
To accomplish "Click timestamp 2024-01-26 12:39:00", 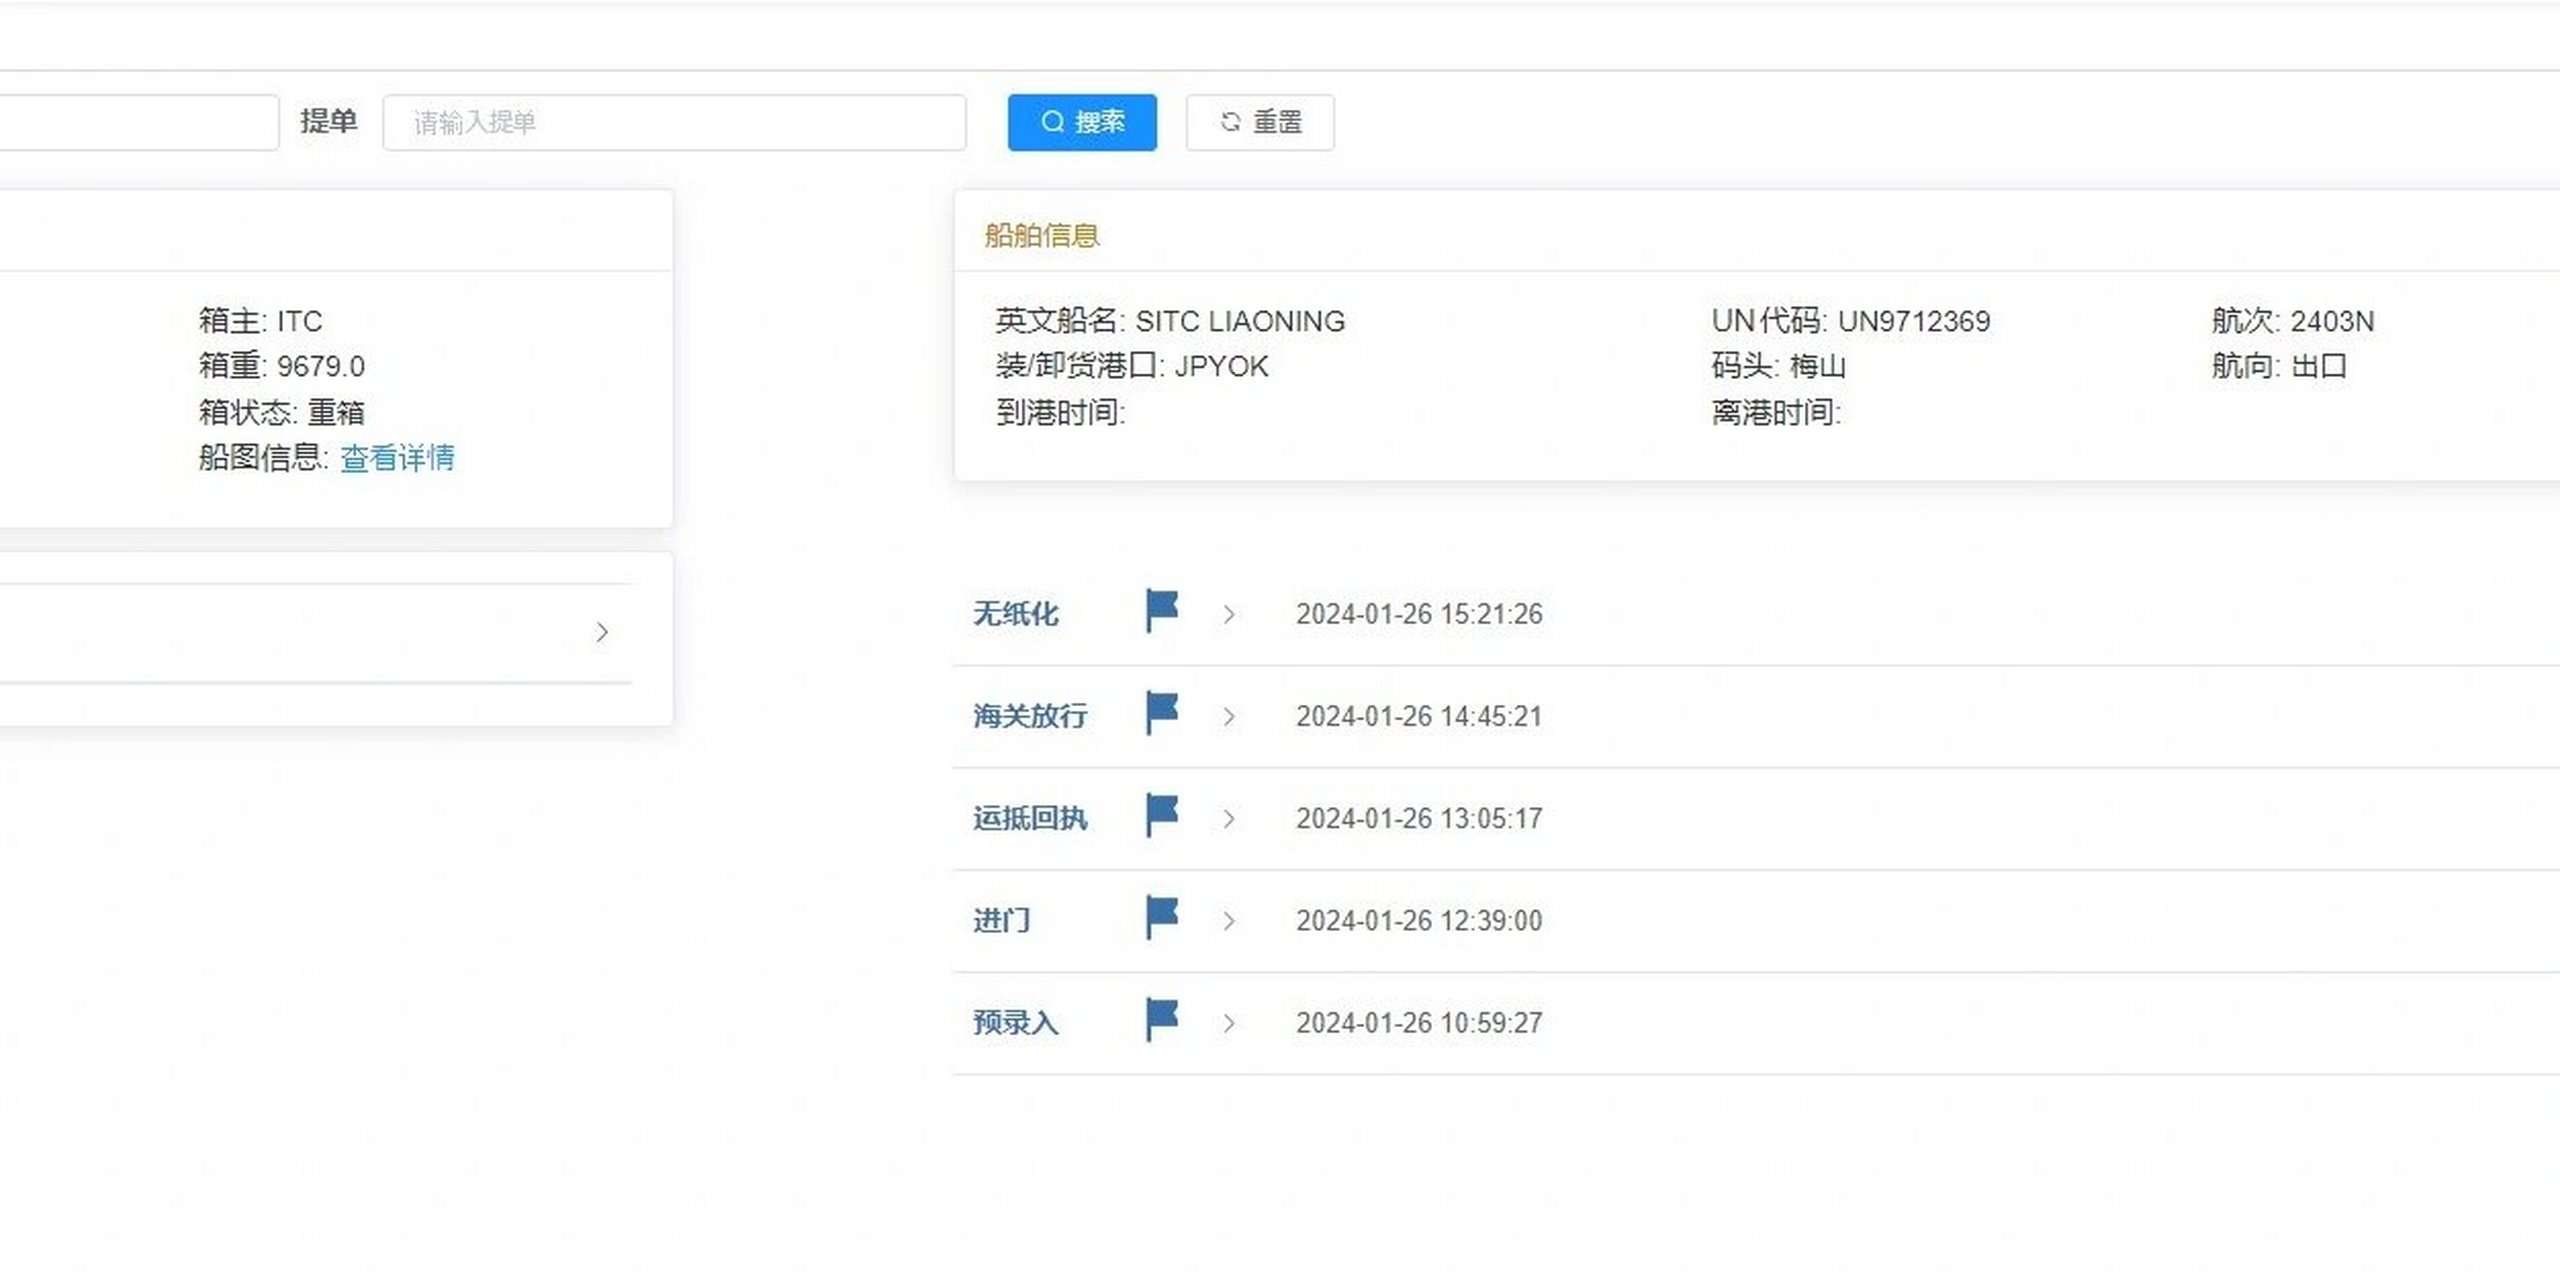I will click(x=1419, y=920).
